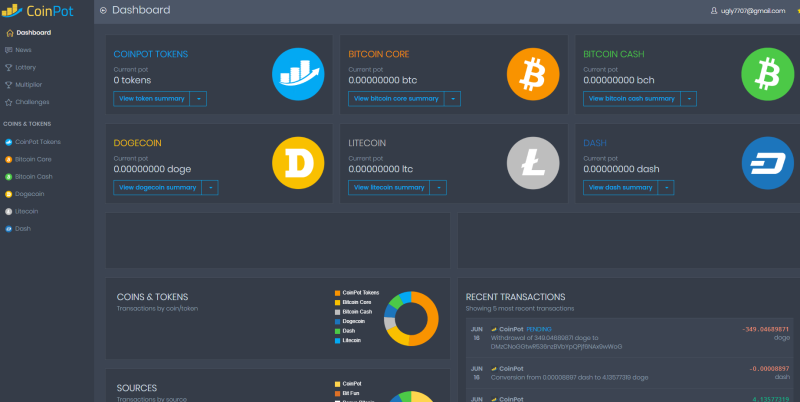The height and width of the screenshot is (402, 800).
Task: Expand the litecoin summary dropdown arrow
Action: (x=438, y=187)
